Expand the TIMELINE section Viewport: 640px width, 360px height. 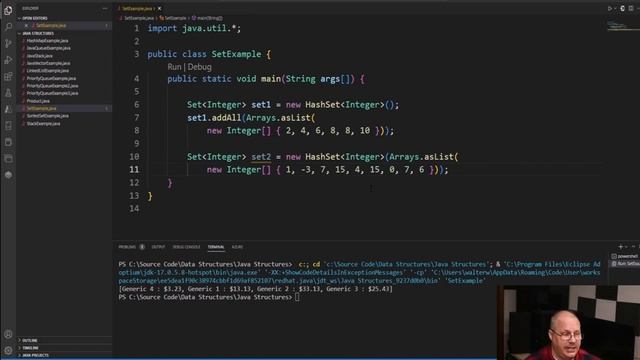coord(30,348)
